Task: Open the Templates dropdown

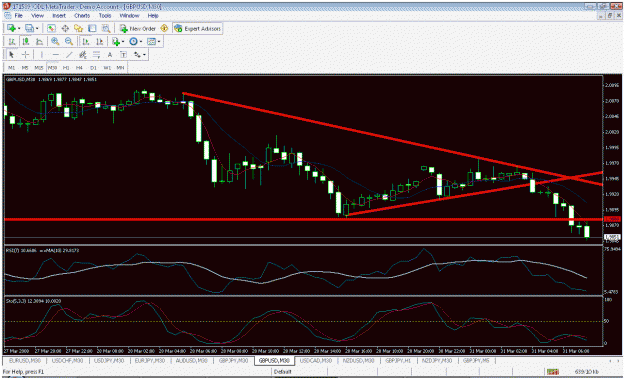Action: [159, 41]
